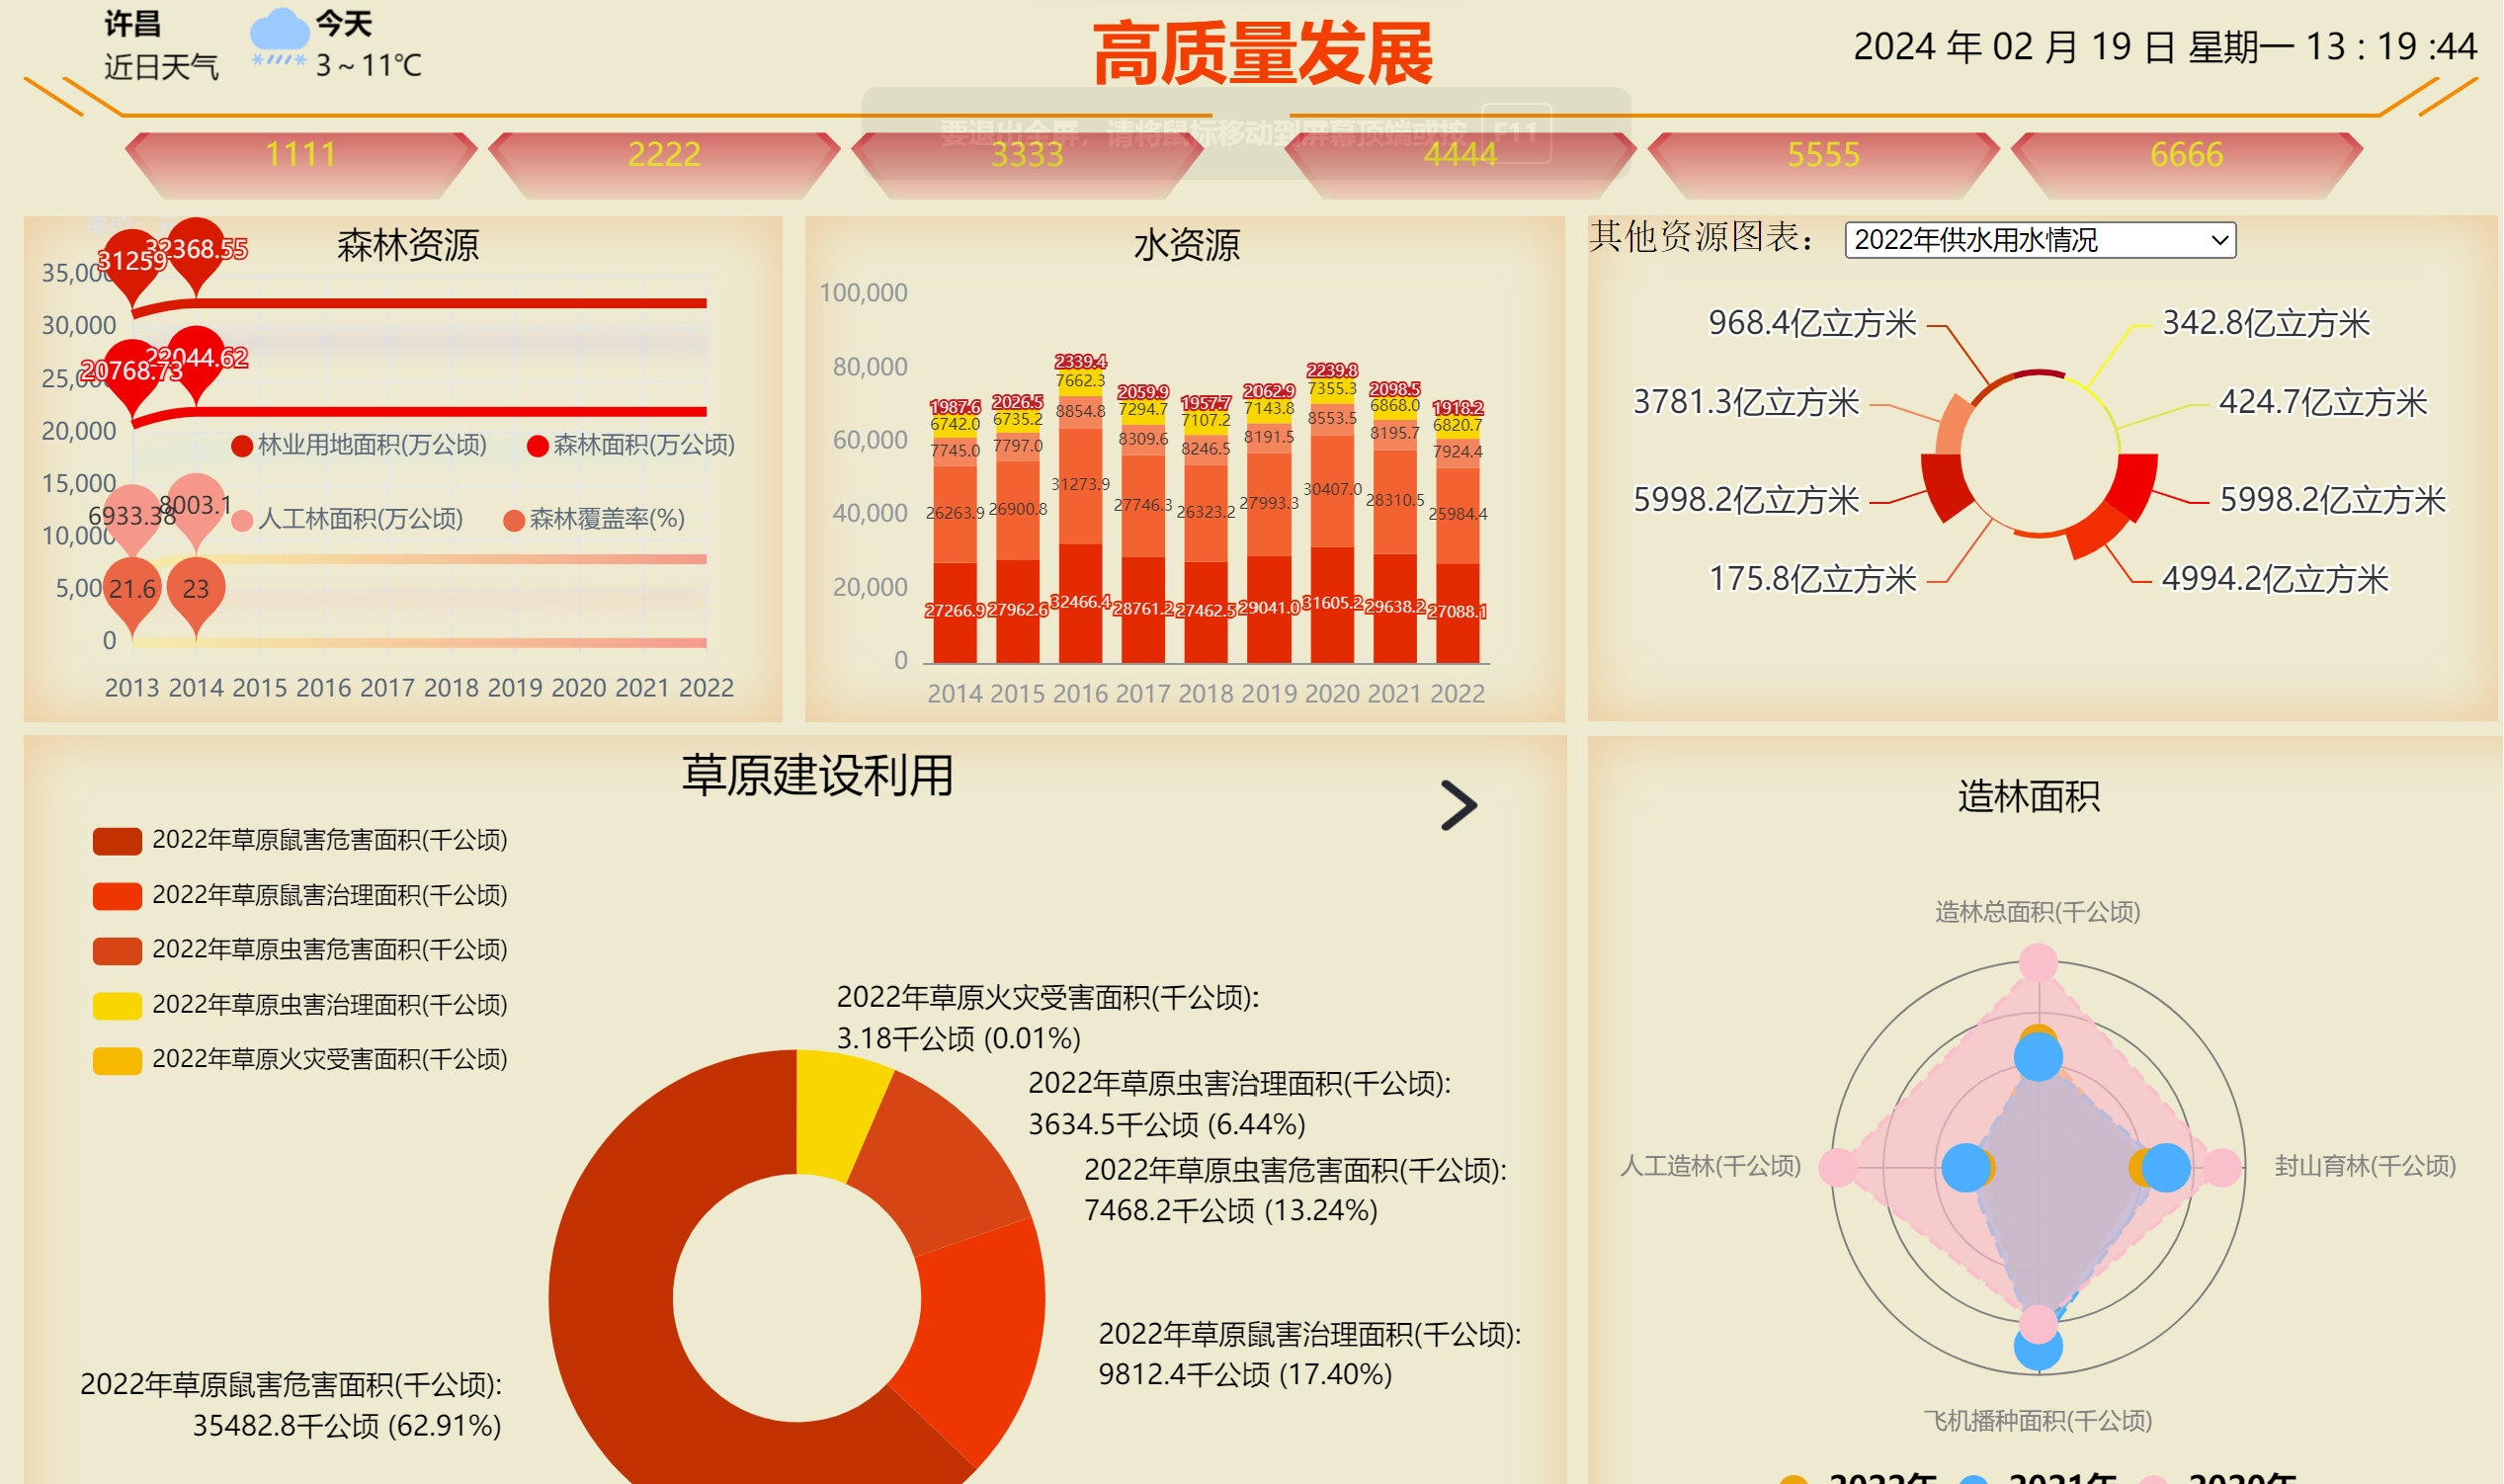Image resolution: width=2504 pixels, height=1484 pixels.
Task: Click the 968.4亿立方米 label
Action: click(1813, 324)
